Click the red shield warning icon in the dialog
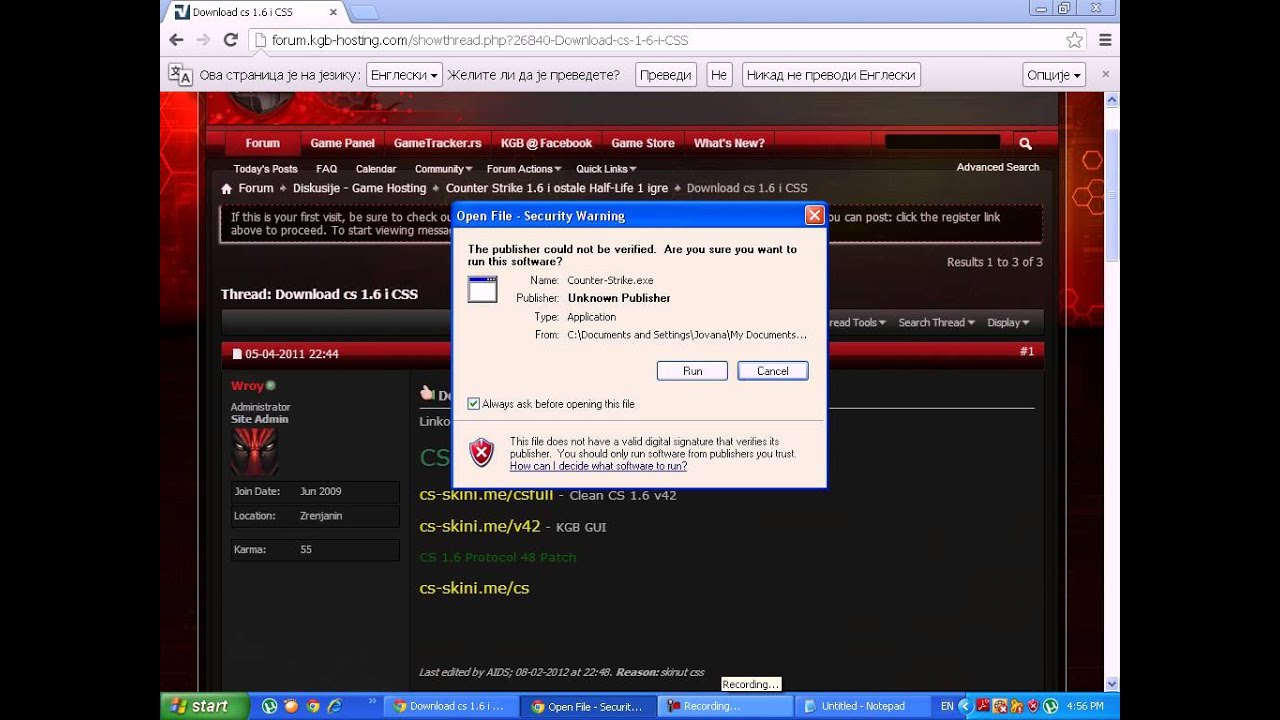This screenshot has height=720, width=1280. (482, 453)
